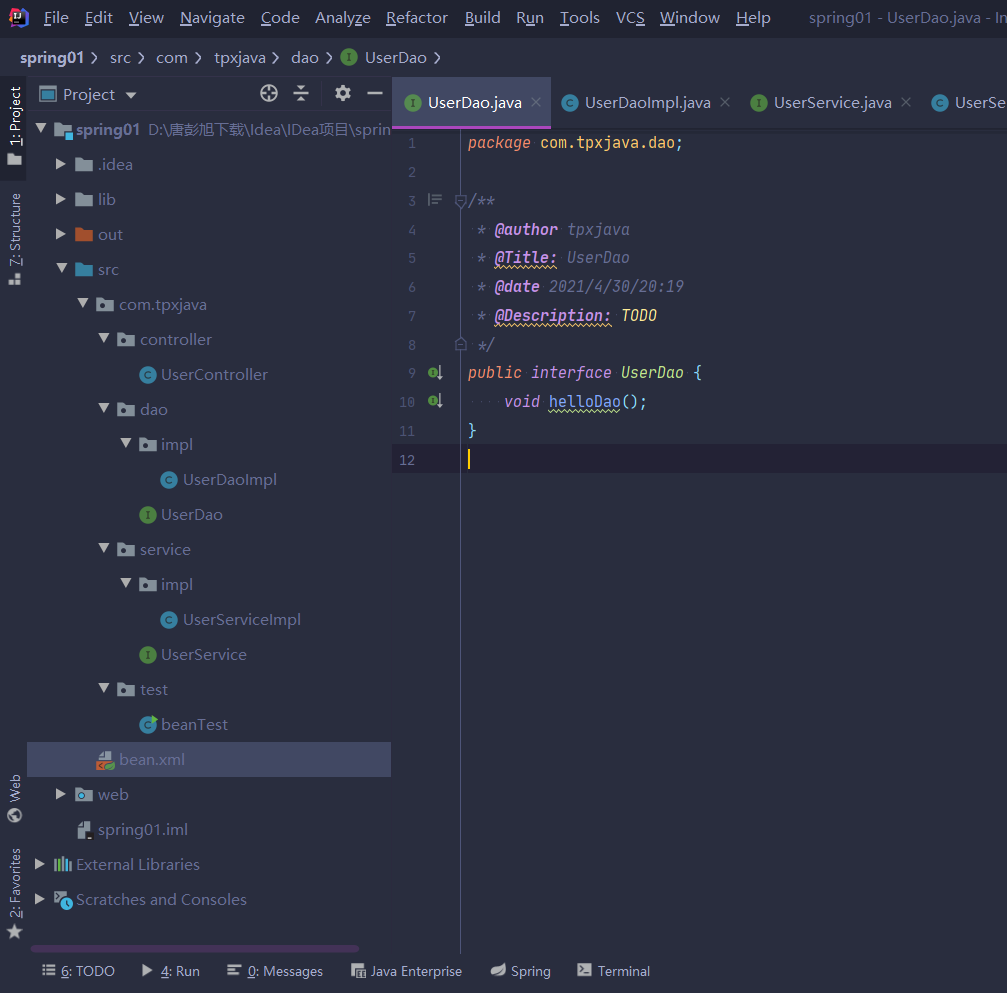Screen dimensions: 1007x993
Task: Click the locate-in-project target icon
Action: tap(268, 94)
